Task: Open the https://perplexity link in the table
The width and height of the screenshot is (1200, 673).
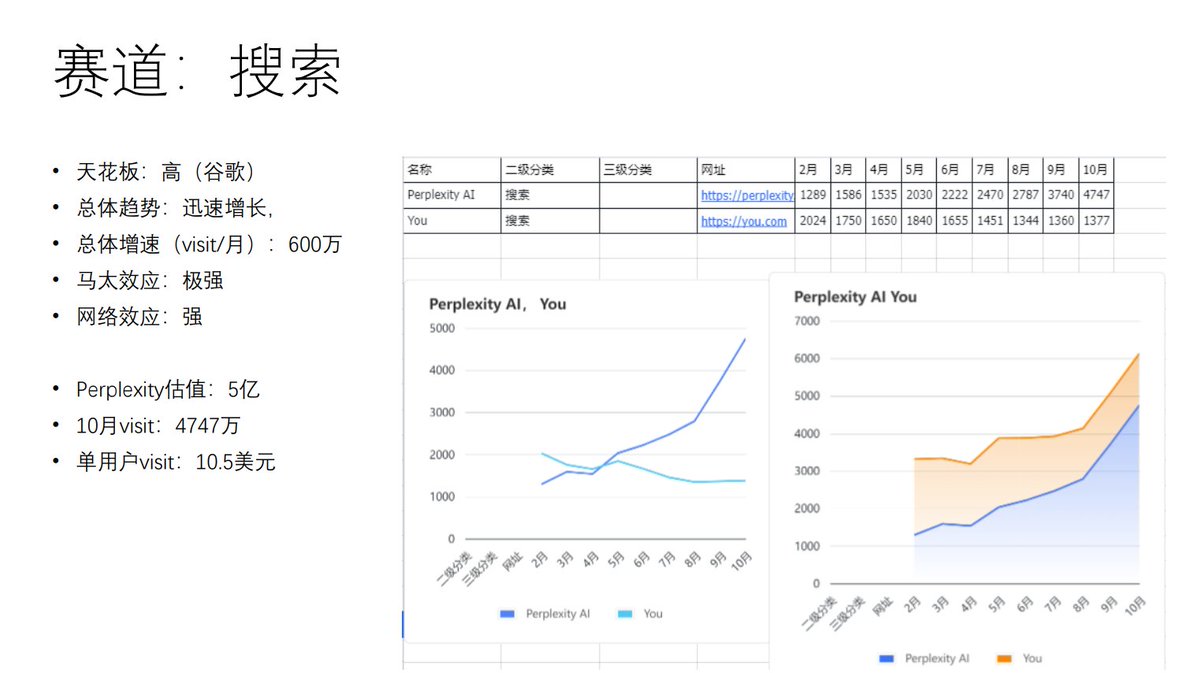Action: 747,195
